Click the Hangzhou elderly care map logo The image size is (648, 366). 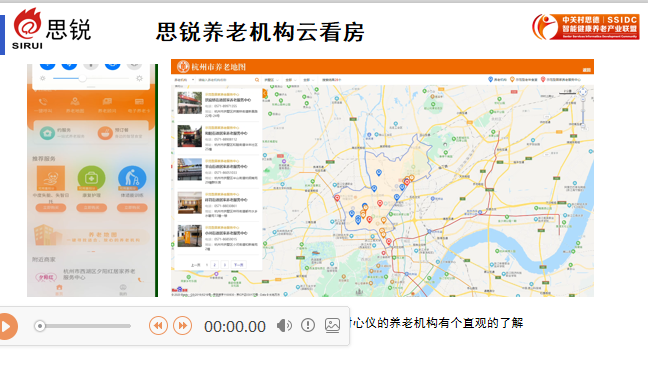(183, 67)
